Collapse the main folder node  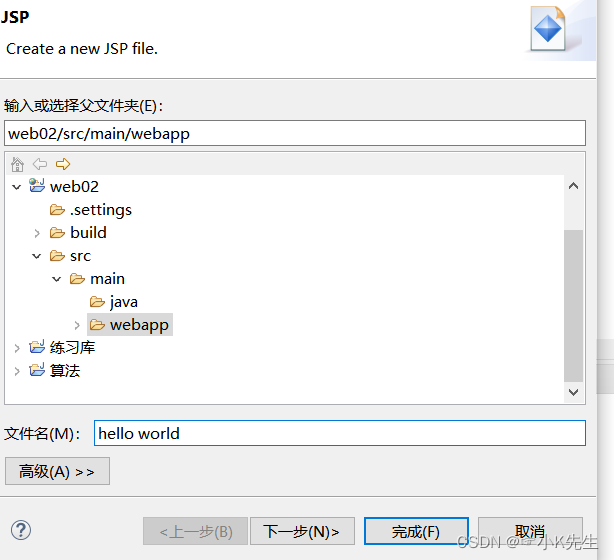click(56, 279)
